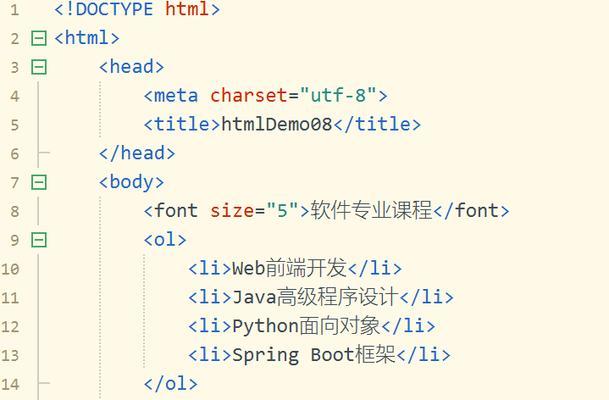Click the closing </title> tag
The width and height of the screenshot is (609, 400).
tap(377, 125)
